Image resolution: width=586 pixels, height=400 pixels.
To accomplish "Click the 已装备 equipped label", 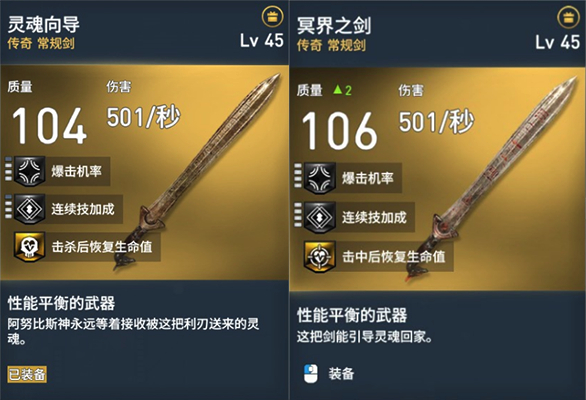I will pos(27,374).
